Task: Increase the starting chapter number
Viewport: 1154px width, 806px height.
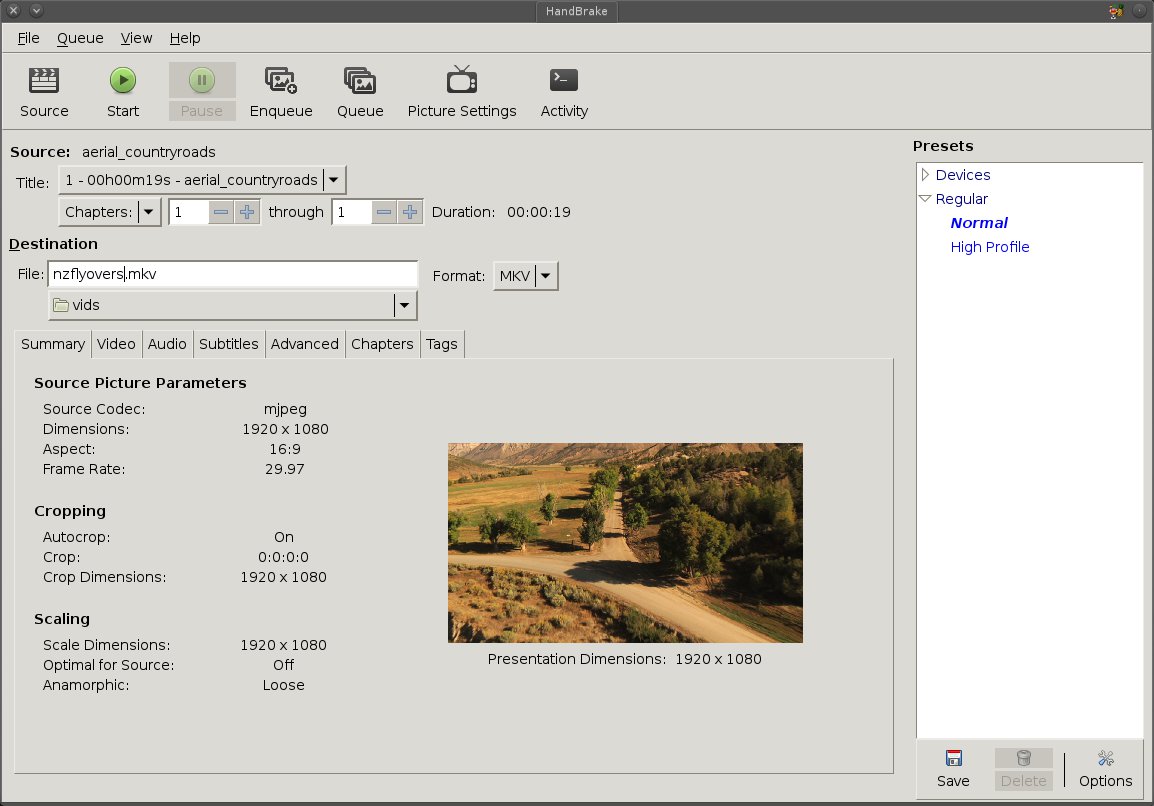Action: coord(247,212)
